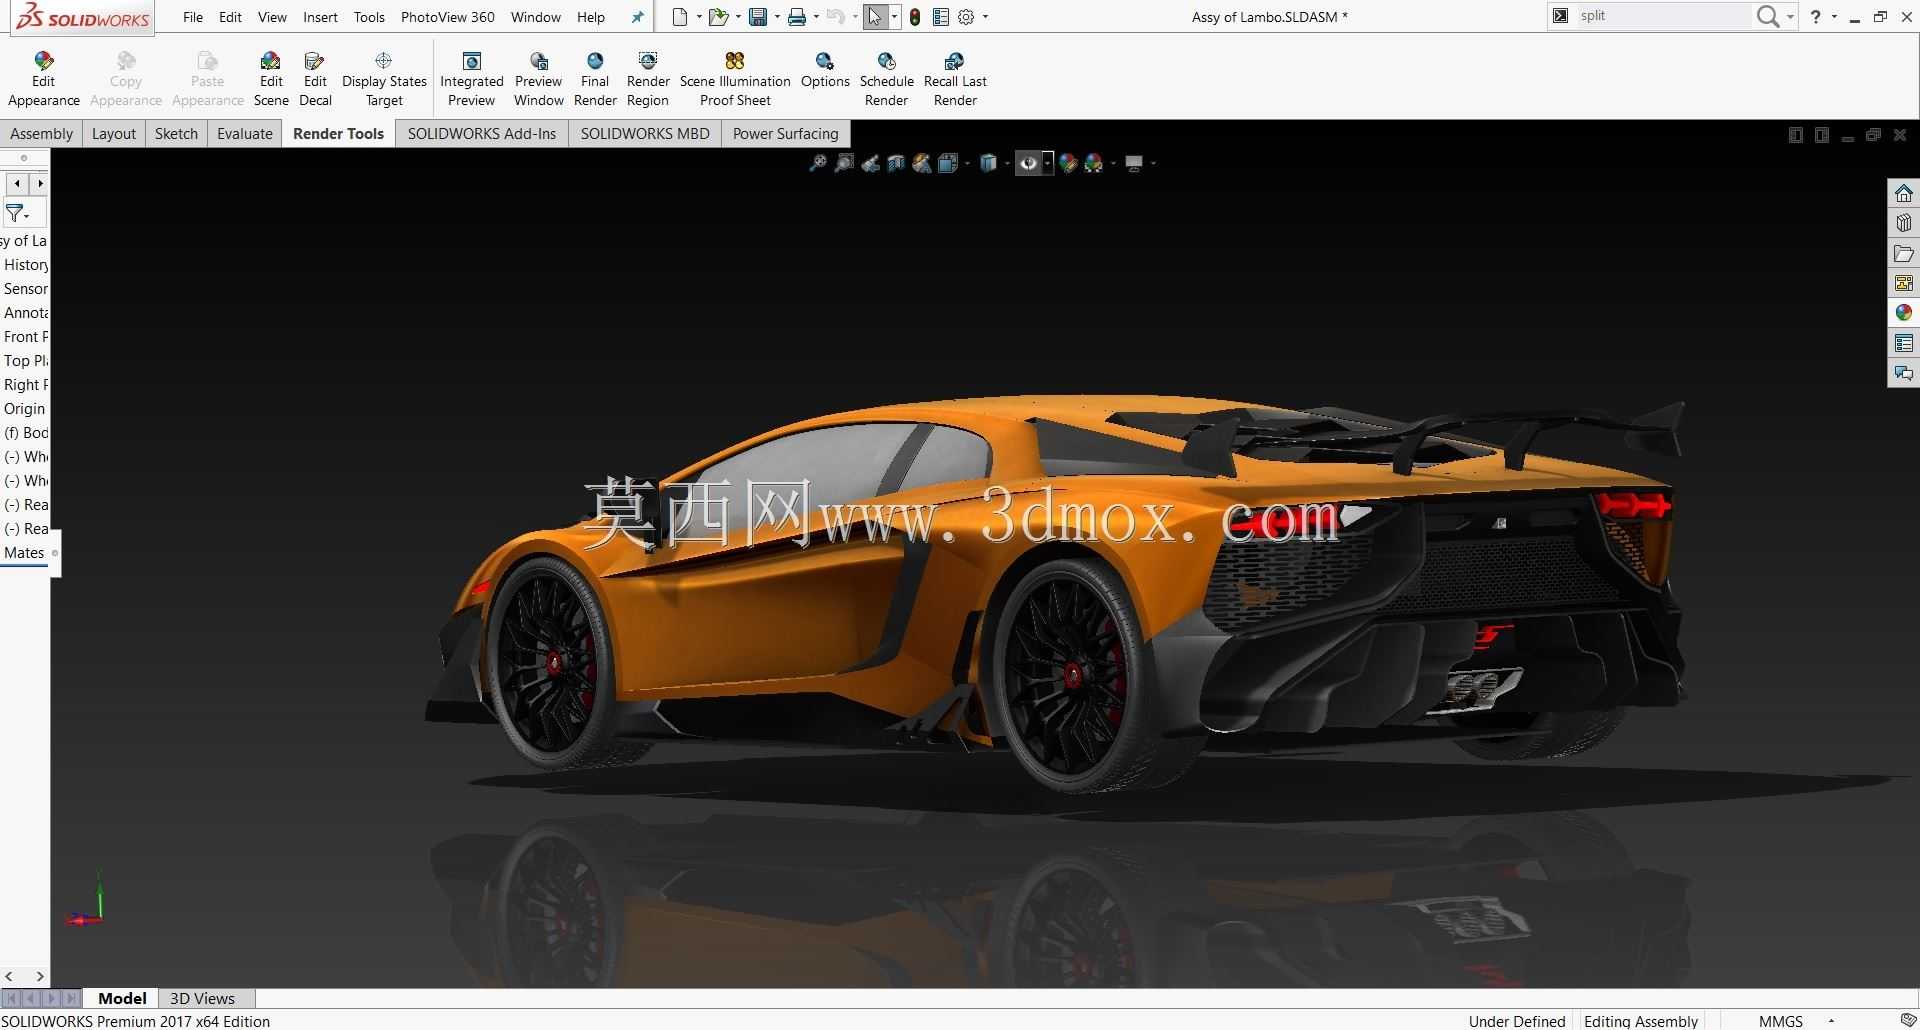Screen dimensions: 1920x1030
Task: Print the document
Action: pyautogui.click(x=797, y=17)
